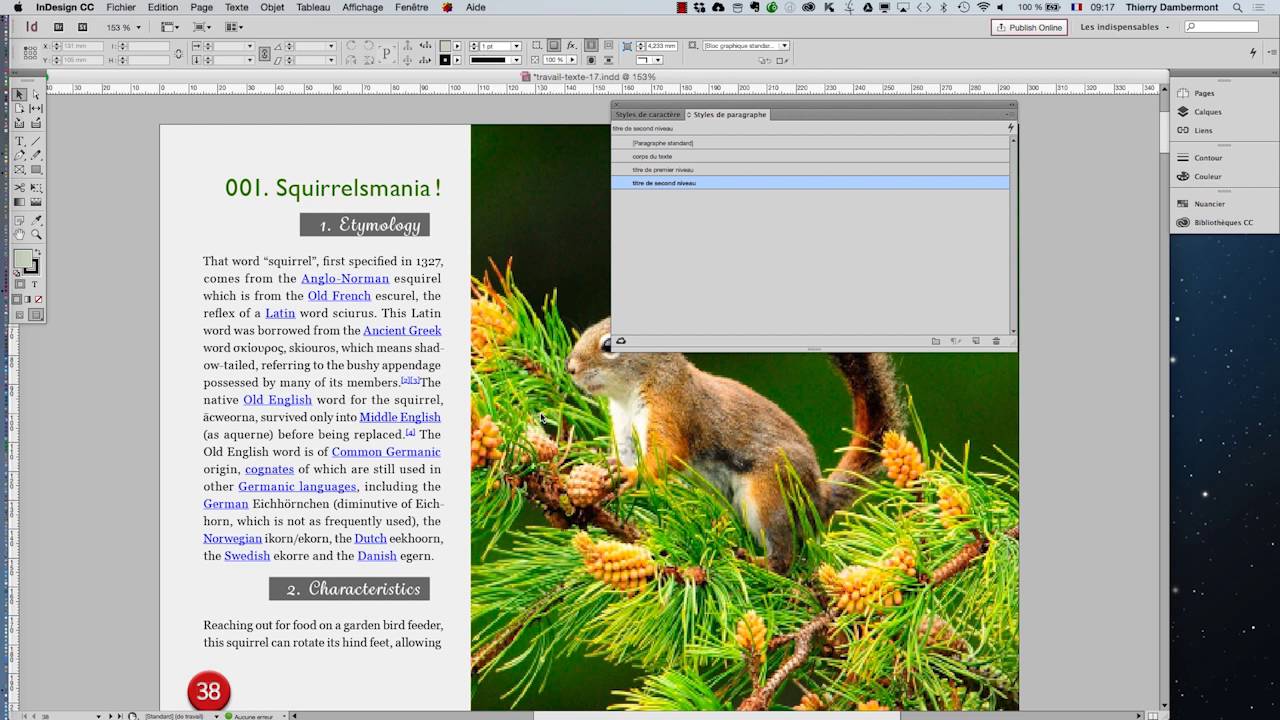Expand the stroke weight 1 pt dropdown
The image size is (1280, 720).
coord(516,46)
